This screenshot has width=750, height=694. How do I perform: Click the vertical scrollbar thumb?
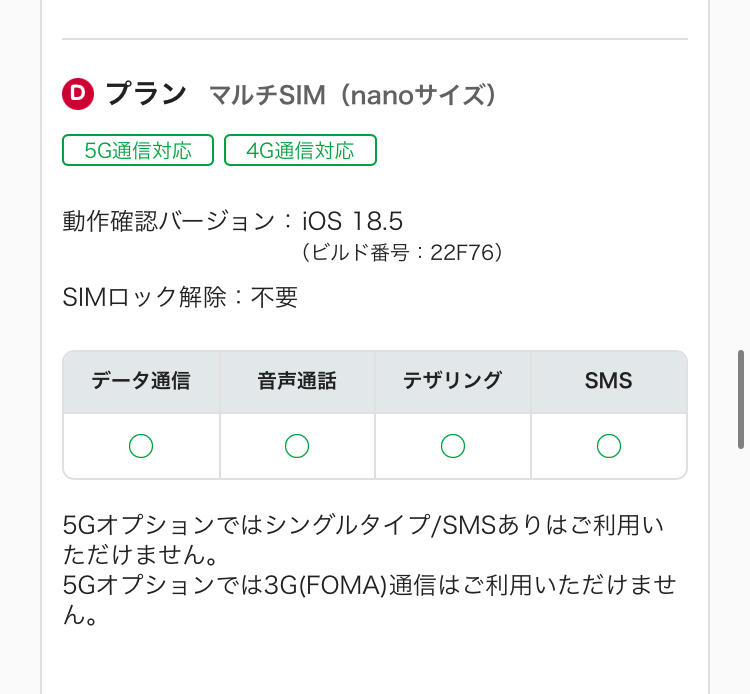741,399
